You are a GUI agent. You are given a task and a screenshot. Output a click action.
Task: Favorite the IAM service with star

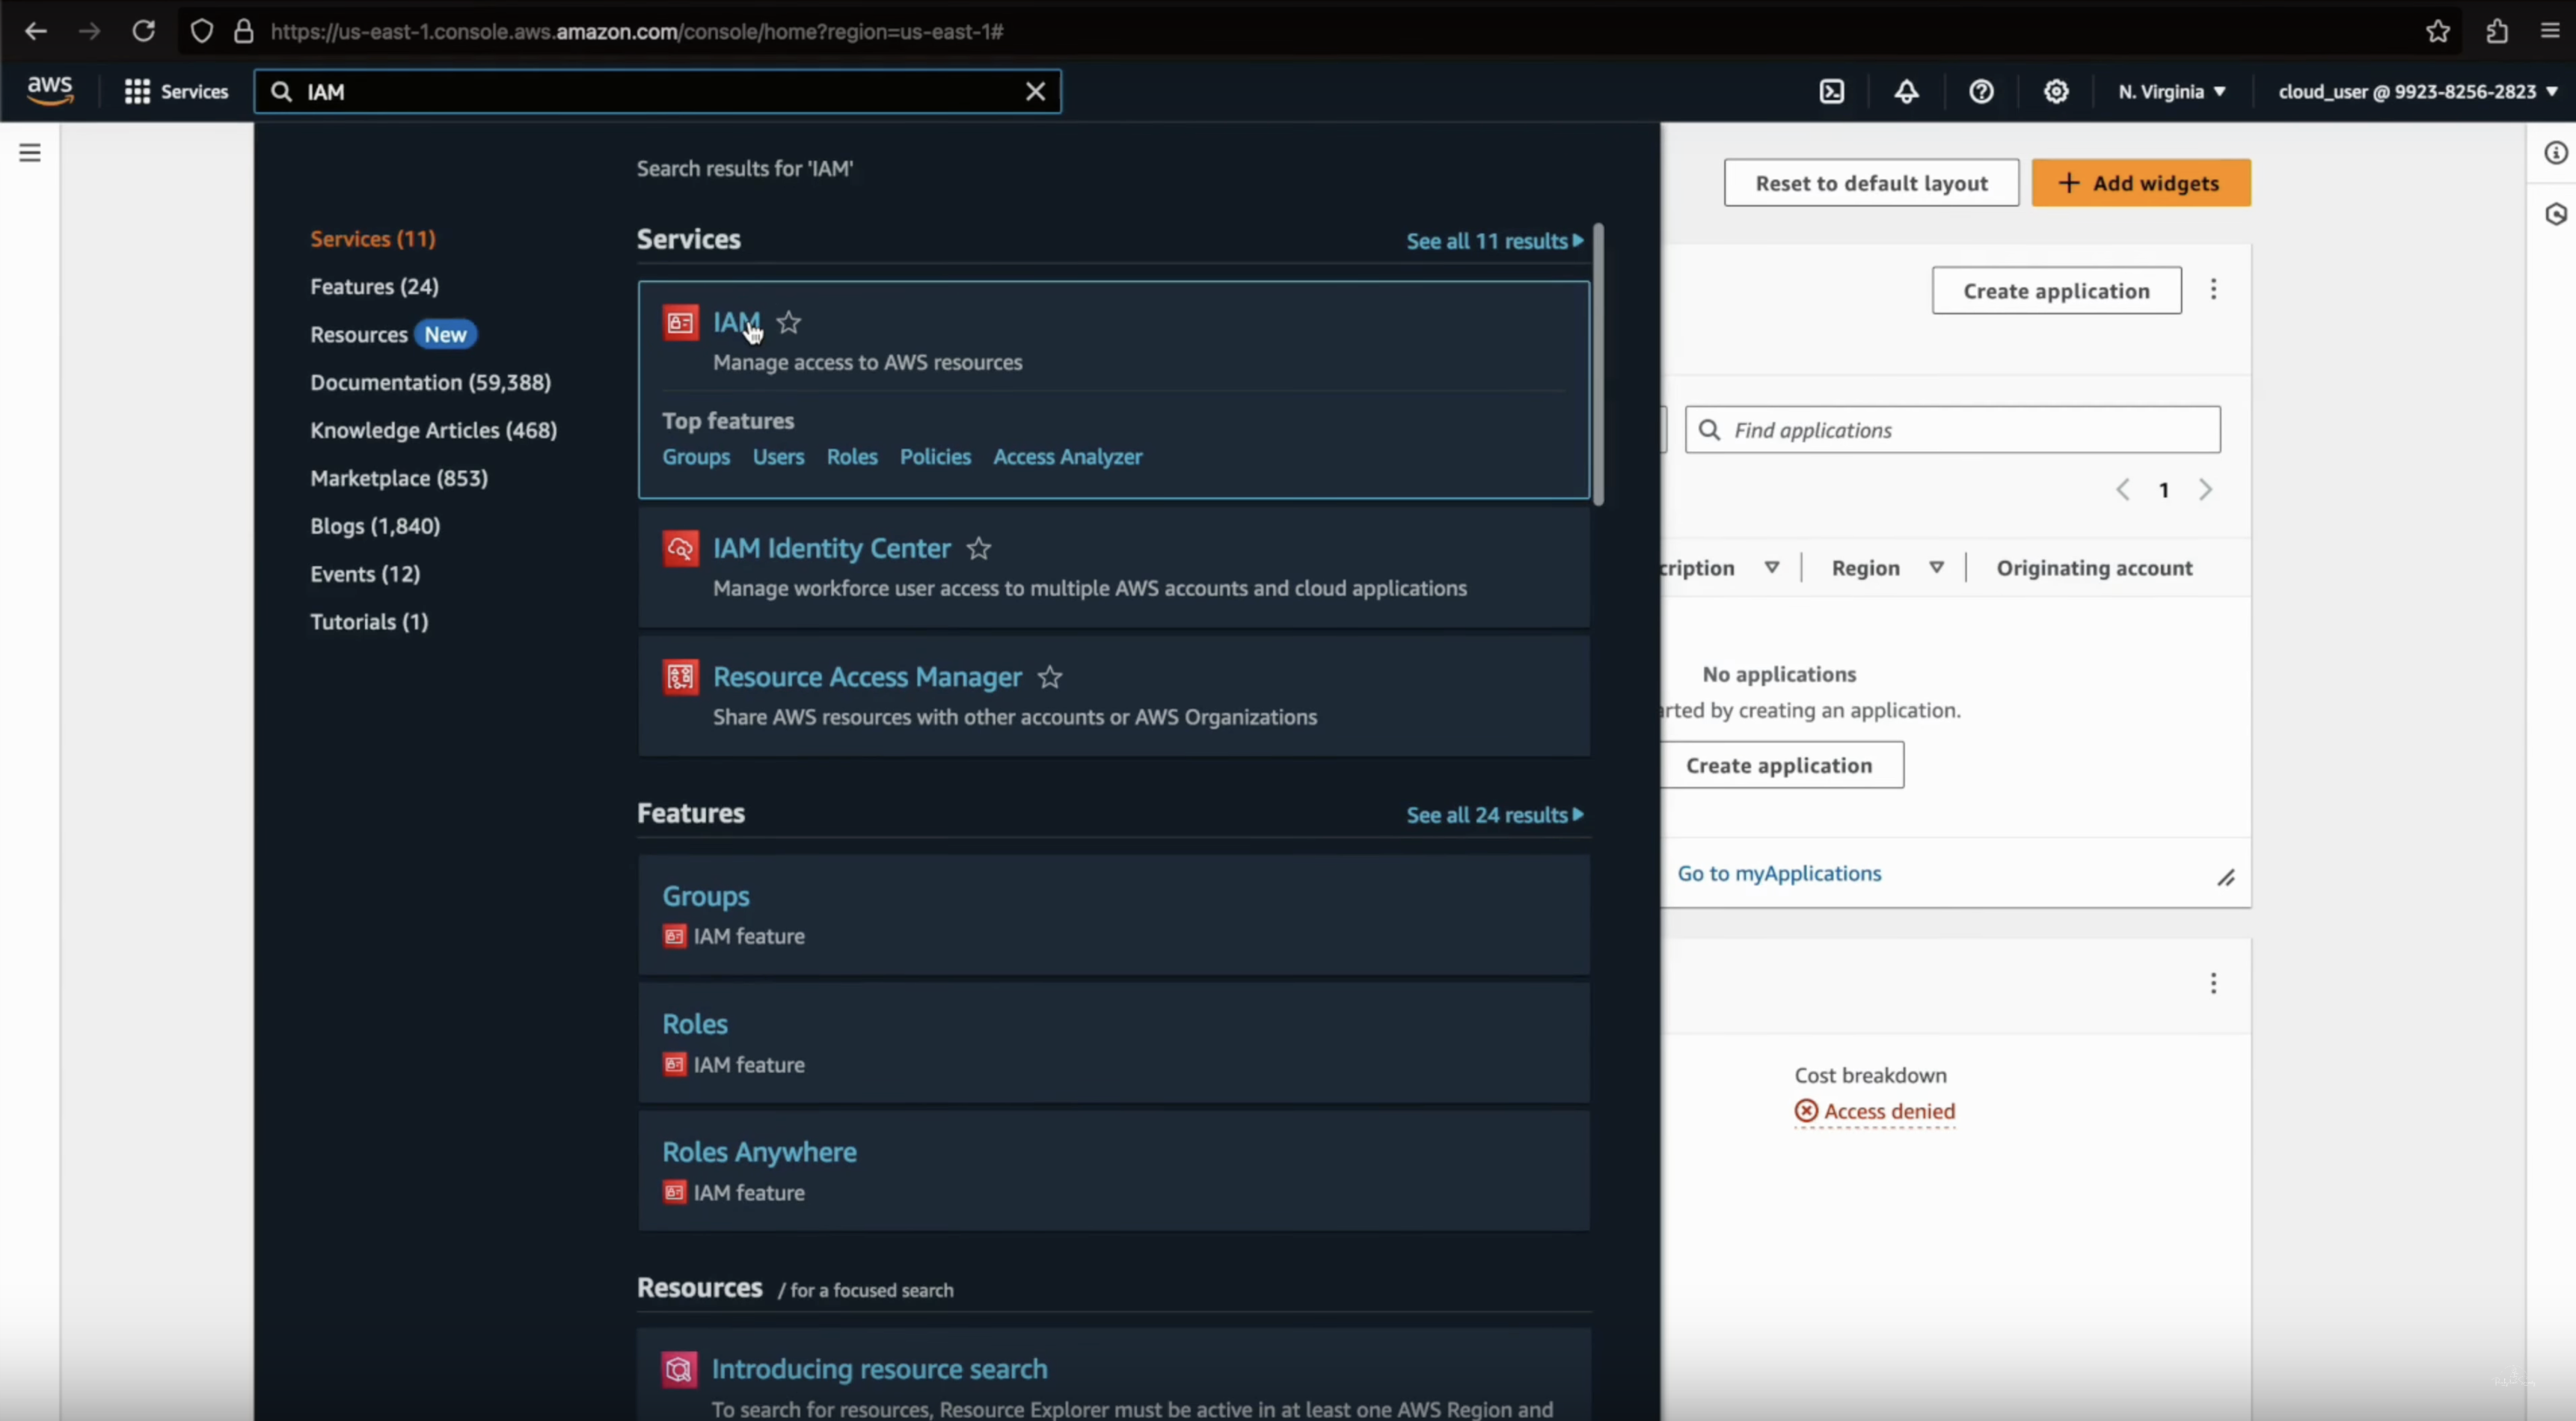pyautogui.click(x=789, y=322)
